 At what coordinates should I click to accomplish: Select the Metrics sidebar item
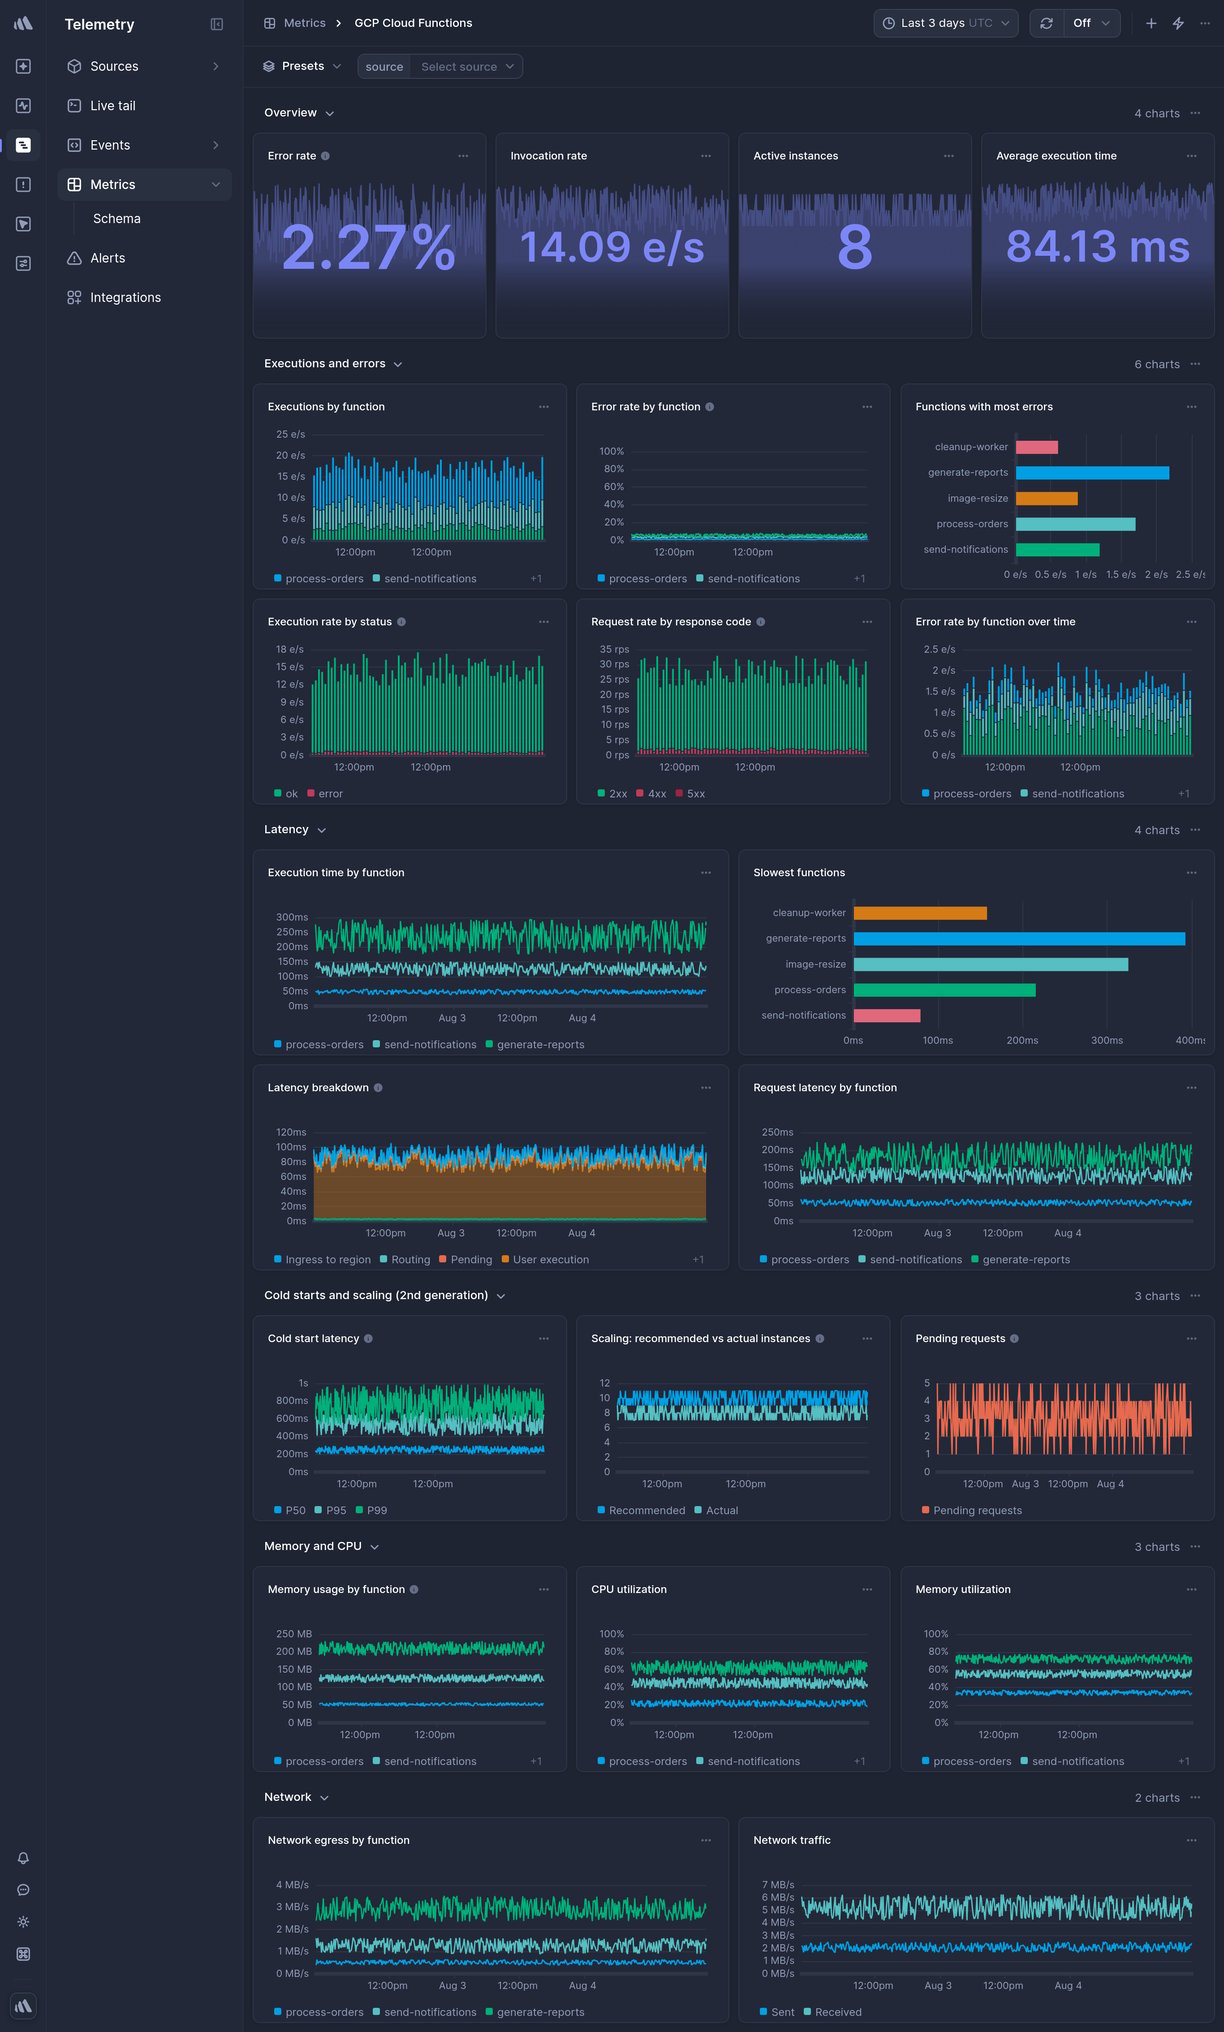point(144,184)
